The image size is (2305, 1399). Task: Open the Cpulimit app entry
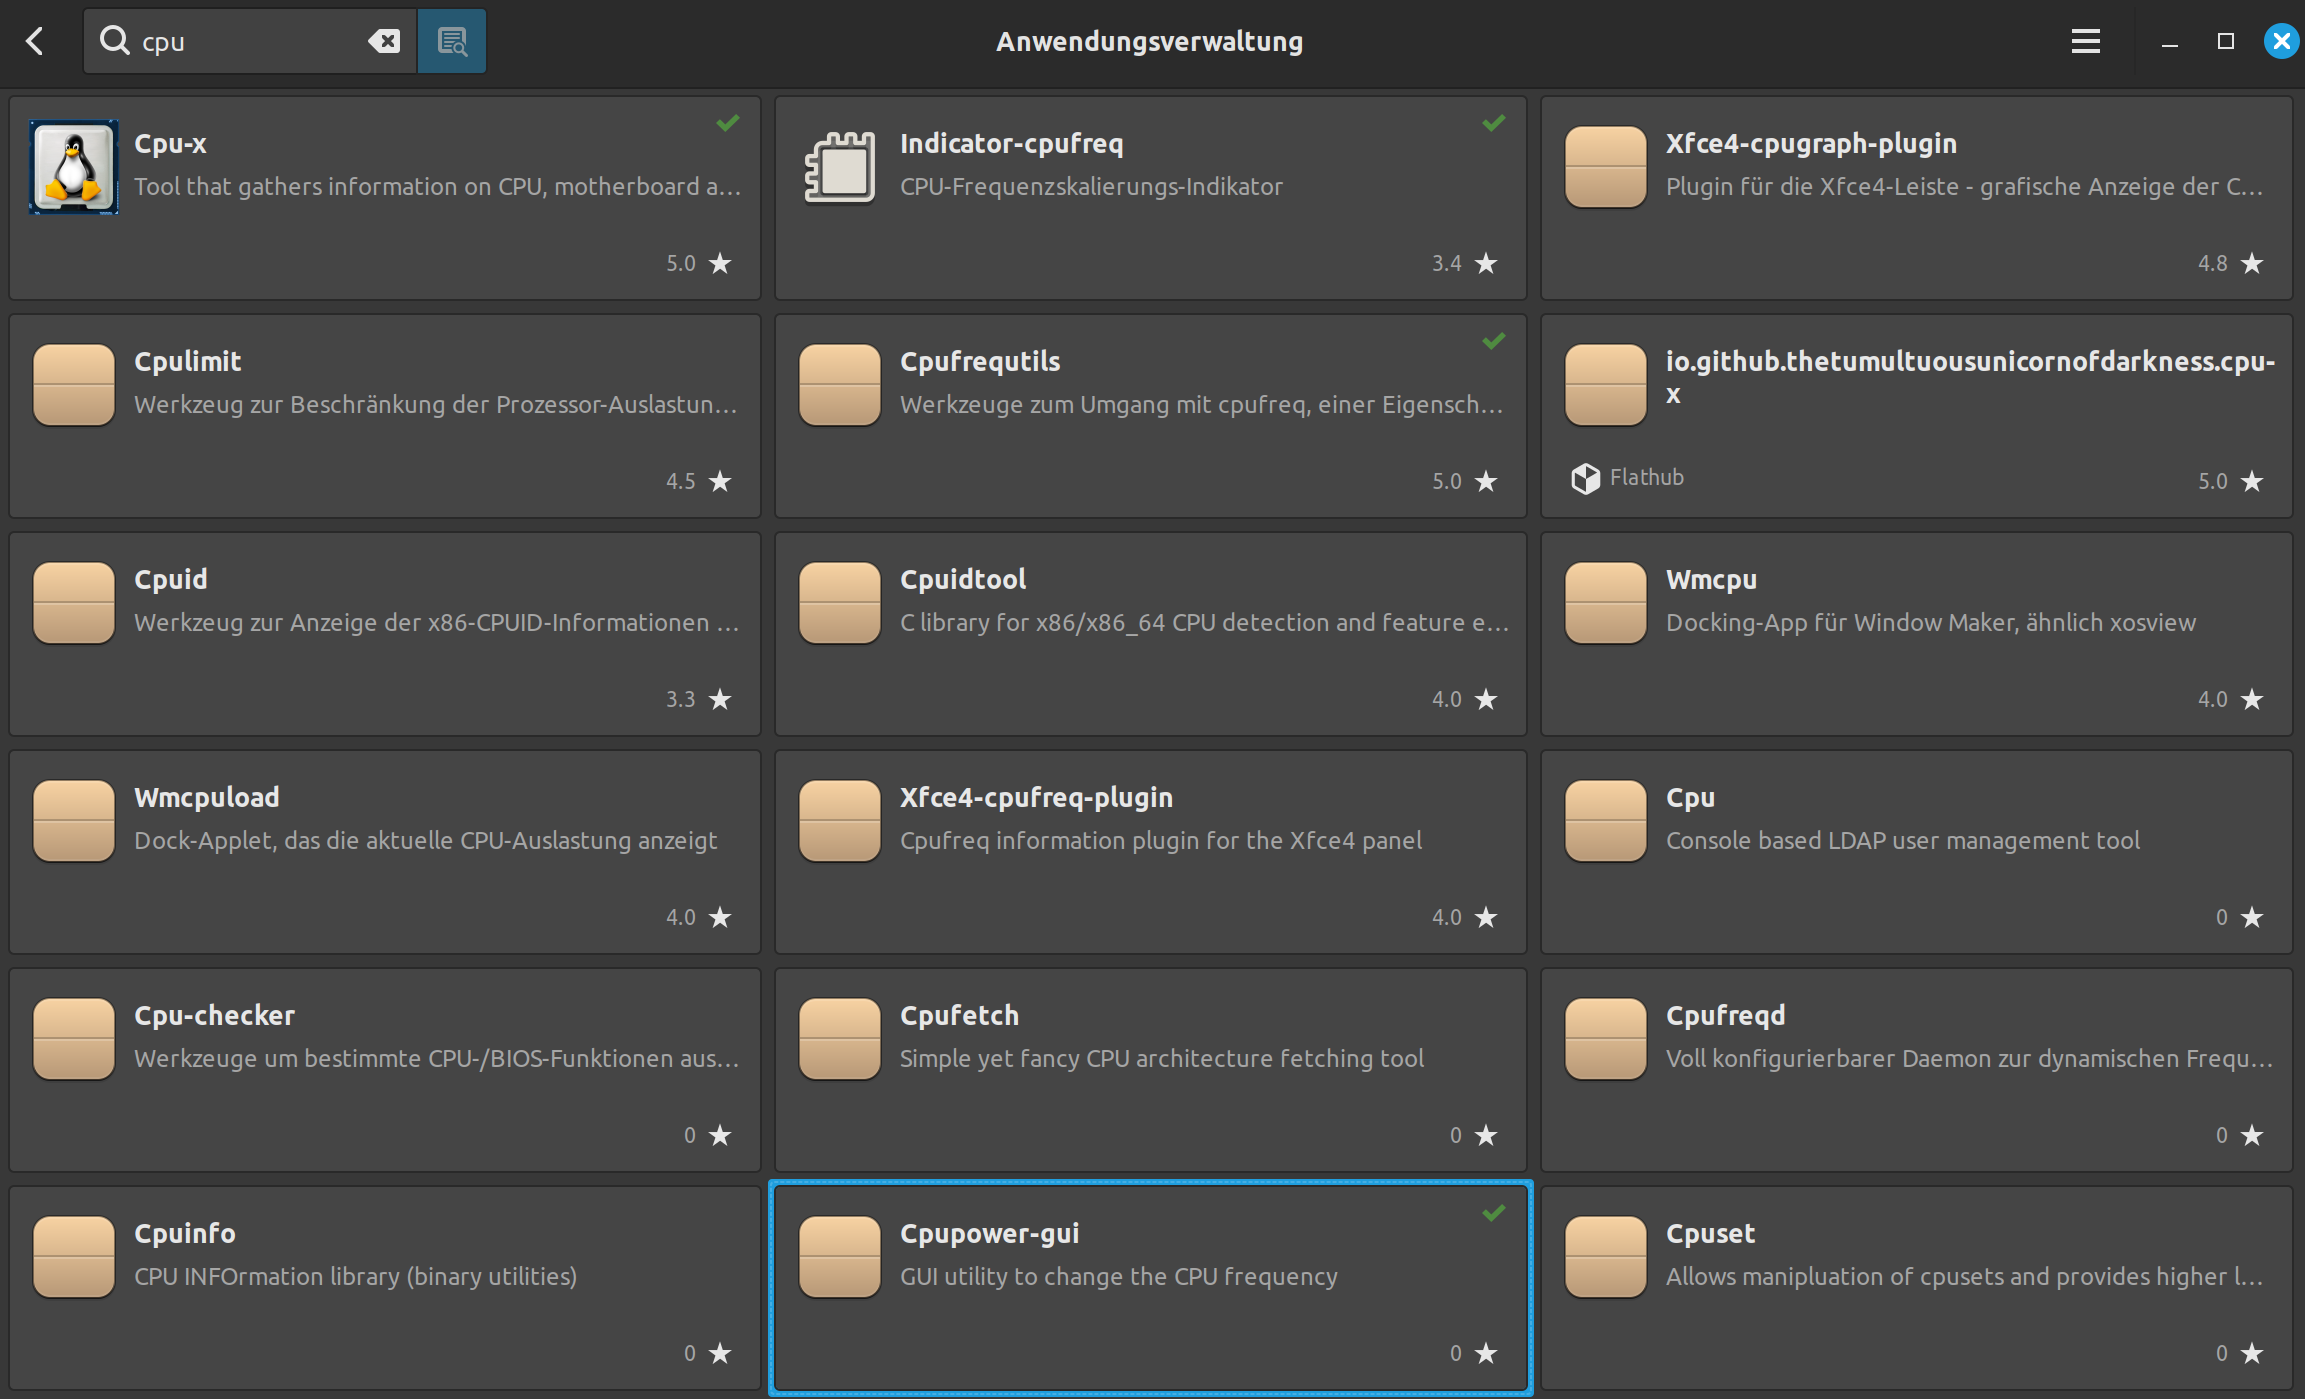[x=385, y=416]
